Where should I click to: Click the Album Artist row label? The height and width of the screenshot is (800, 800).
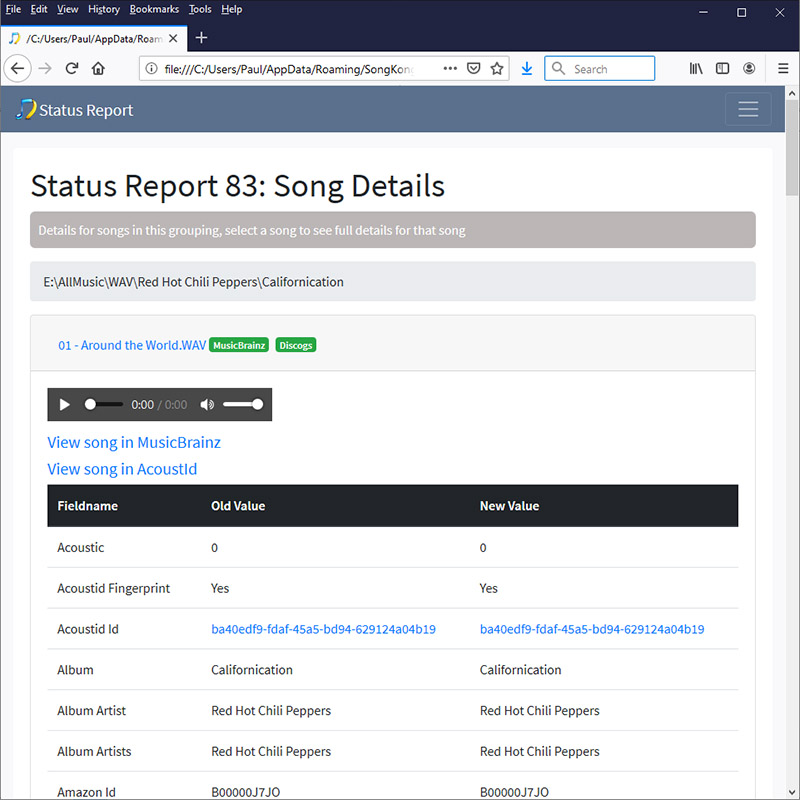[x=91, y=711]
